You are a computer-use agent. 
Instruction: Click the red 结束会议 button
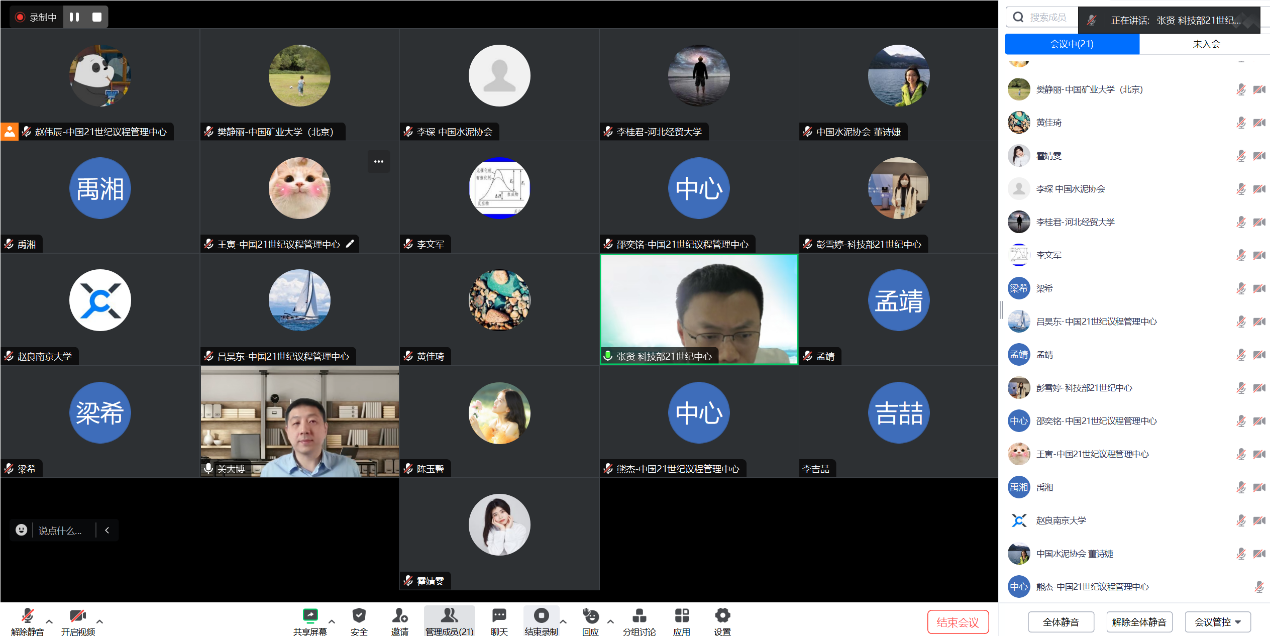click(x=957, y=622)
